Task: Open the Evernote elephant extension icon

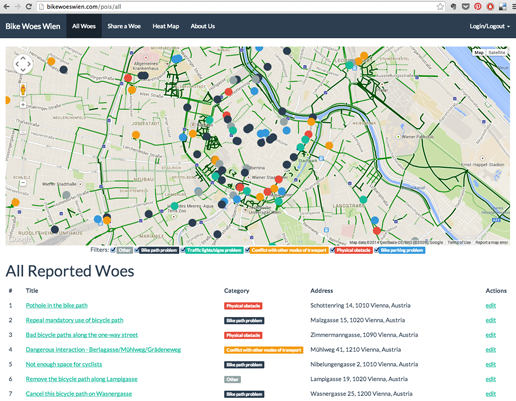Action: 453,6
